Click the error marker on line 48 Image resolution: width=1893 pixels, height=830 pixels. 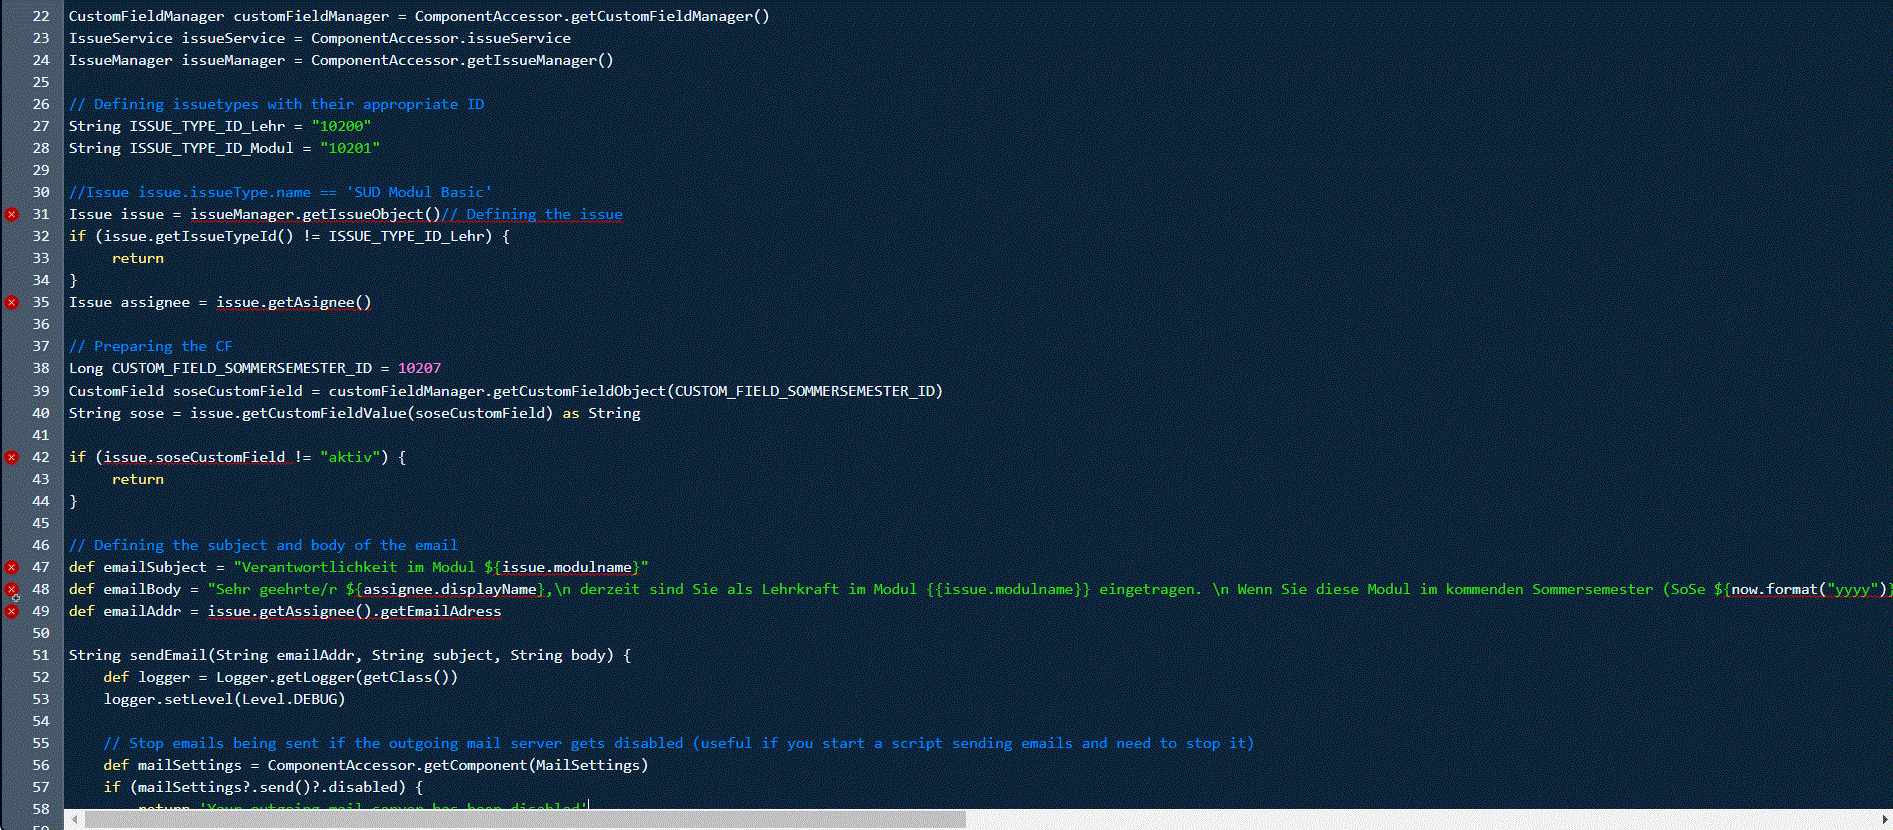[x=12, y=589]
